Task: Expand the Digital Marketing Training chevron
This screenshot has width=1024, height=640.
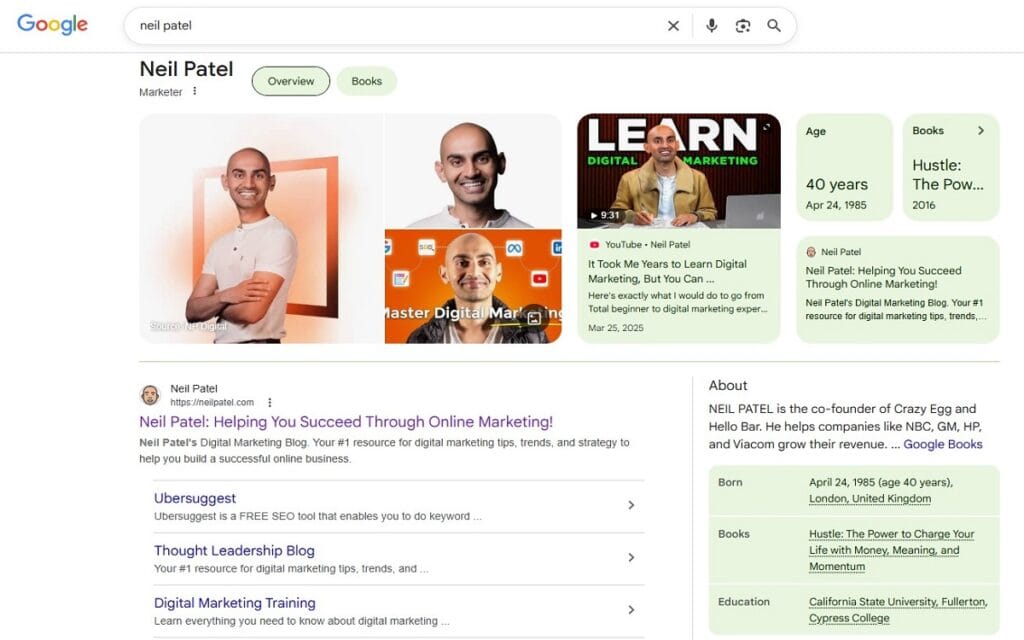Action: (x=631, y=609)
